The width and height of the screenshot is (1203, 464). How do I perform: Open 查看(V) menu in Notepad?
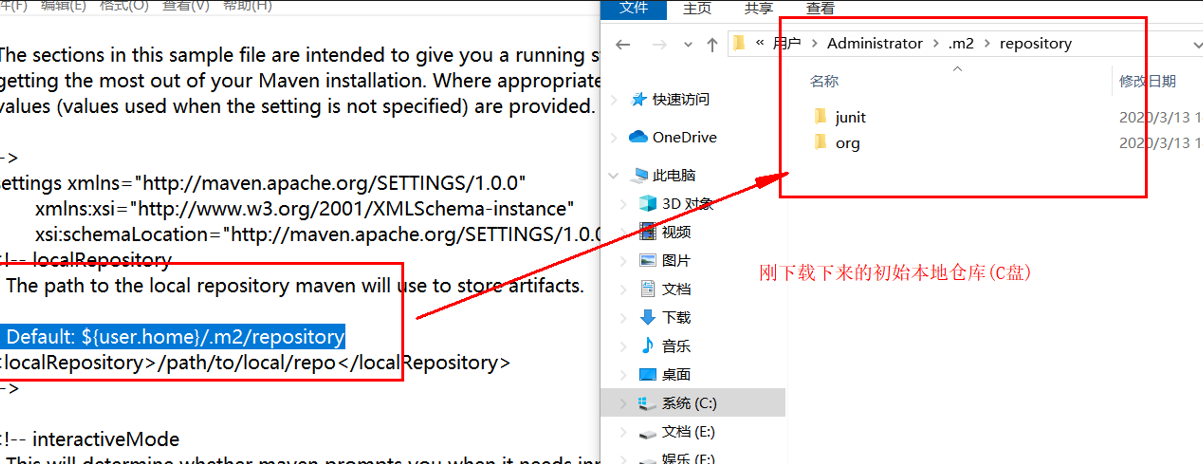point(186,6)
